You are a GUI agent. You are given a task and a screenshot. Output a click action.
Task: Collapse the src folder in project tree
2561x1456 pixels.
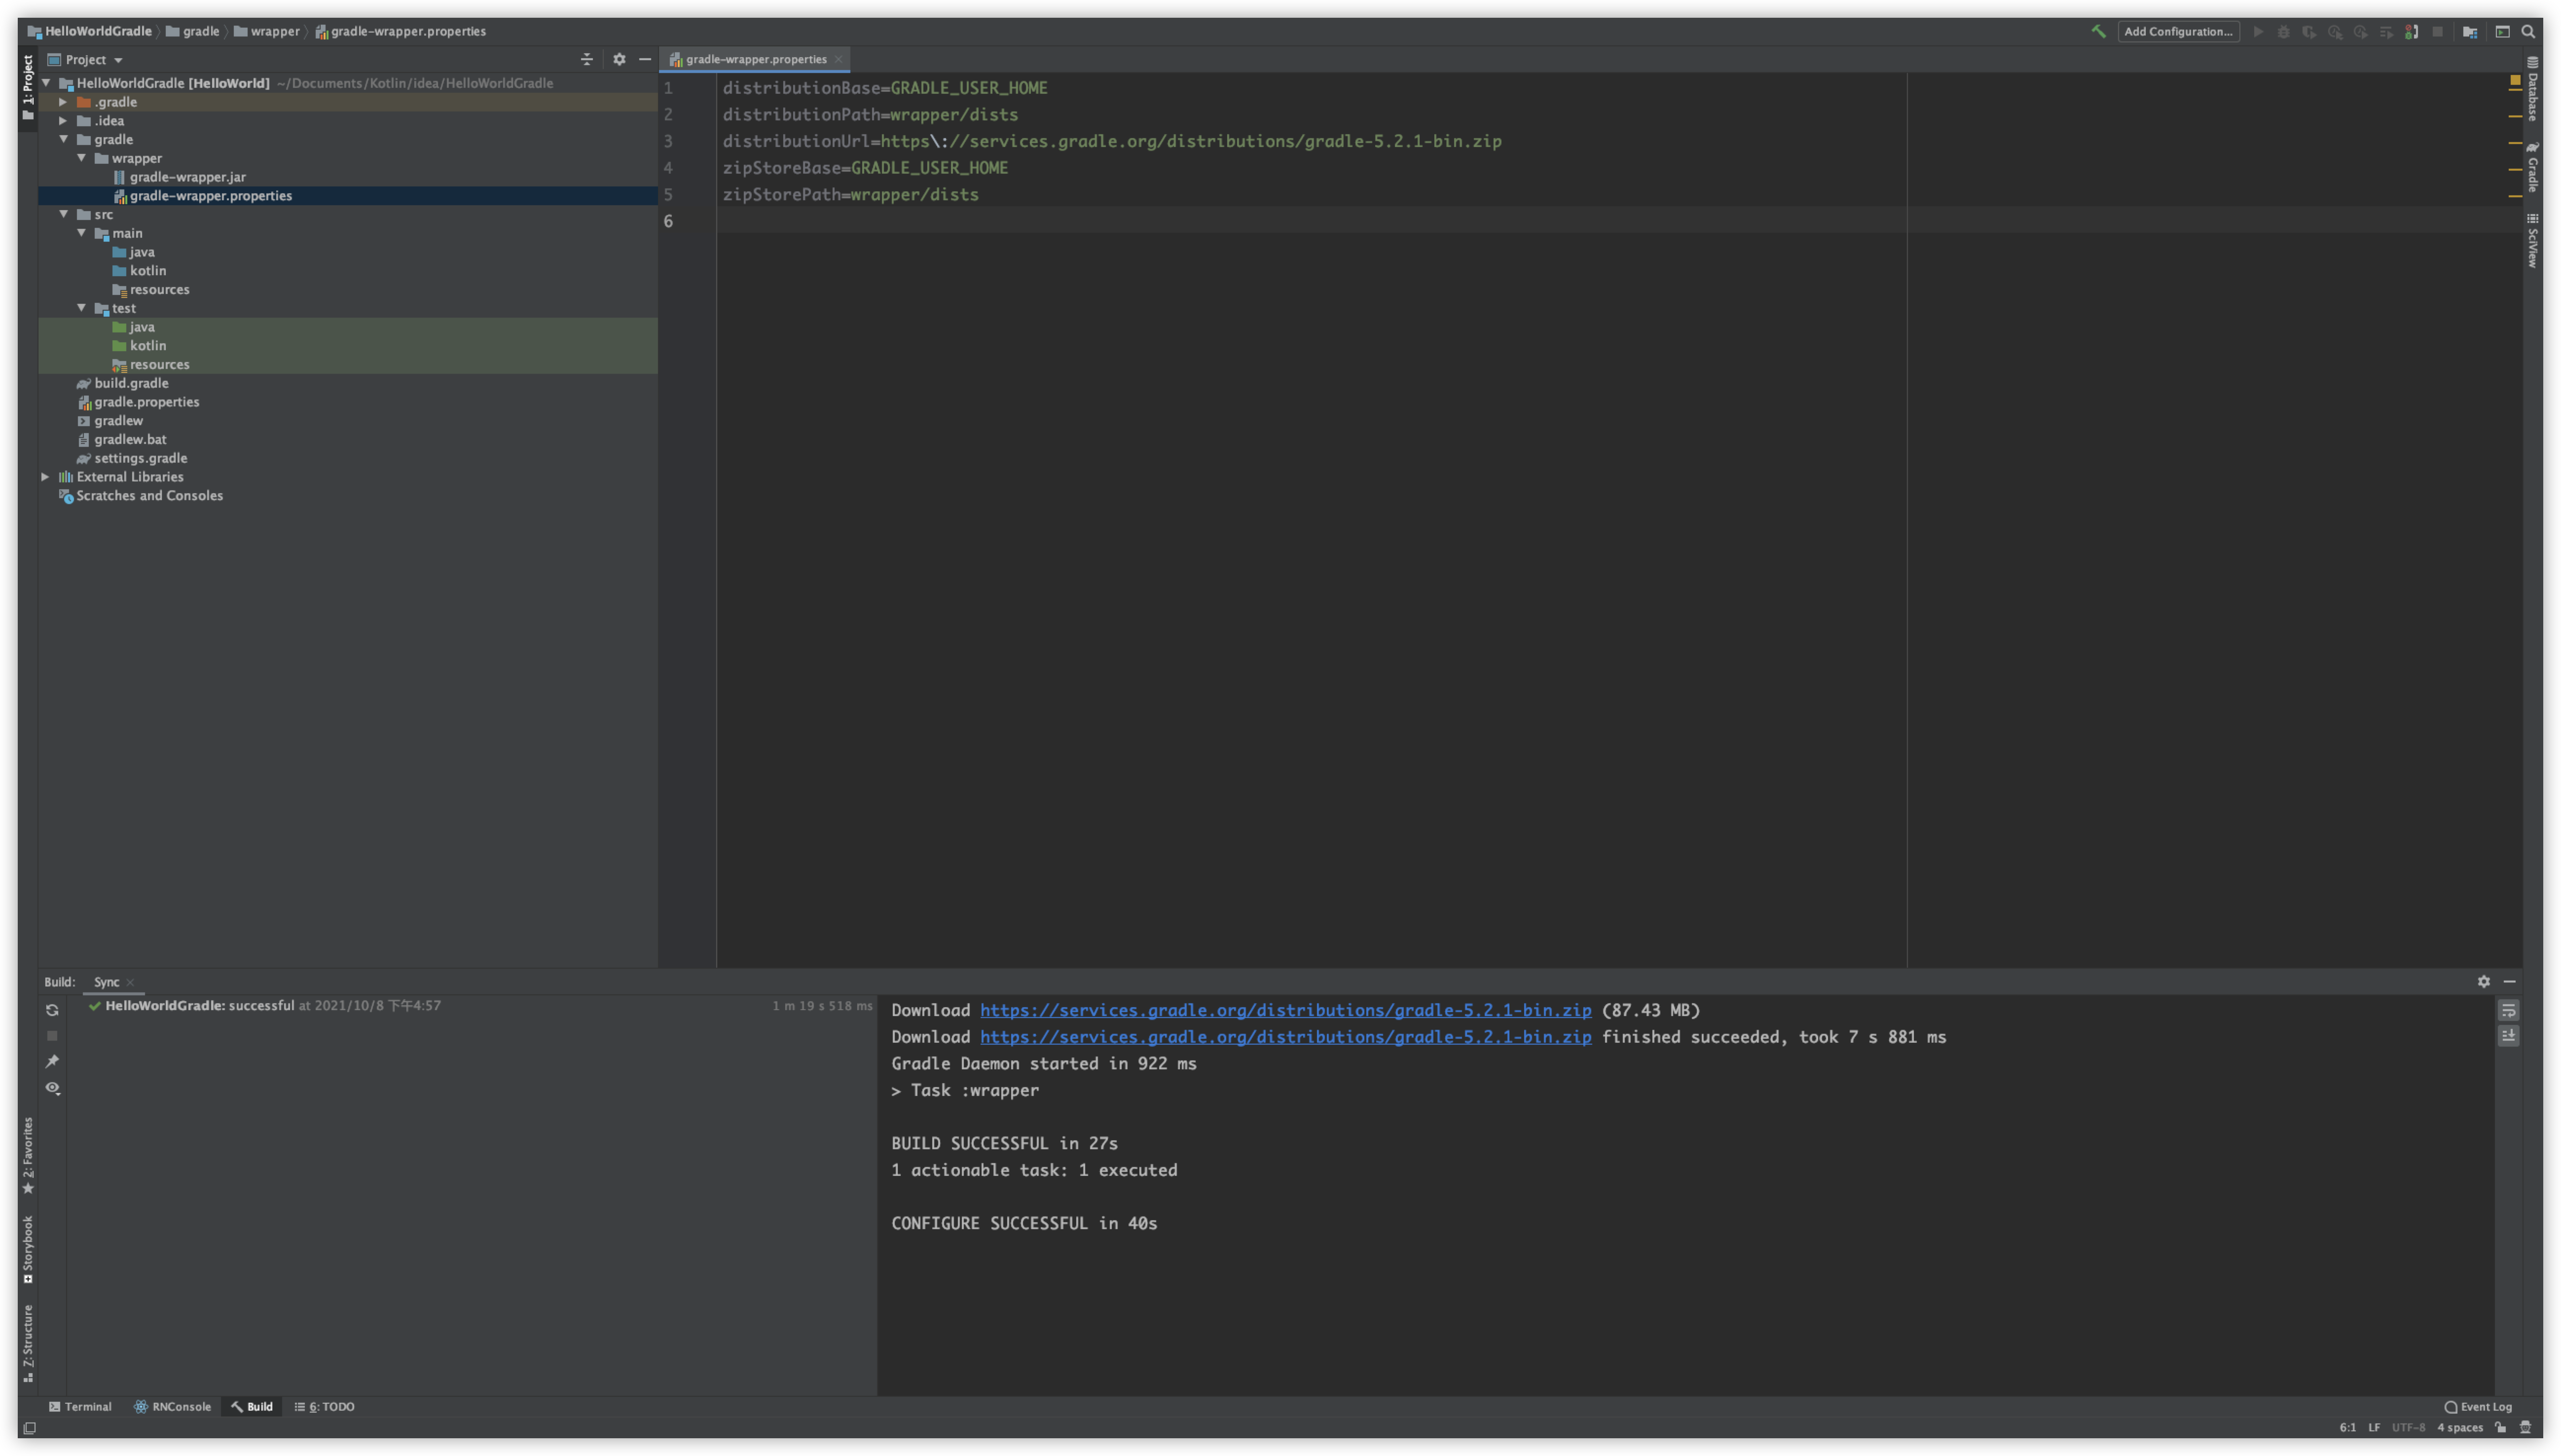pos(64,214)
